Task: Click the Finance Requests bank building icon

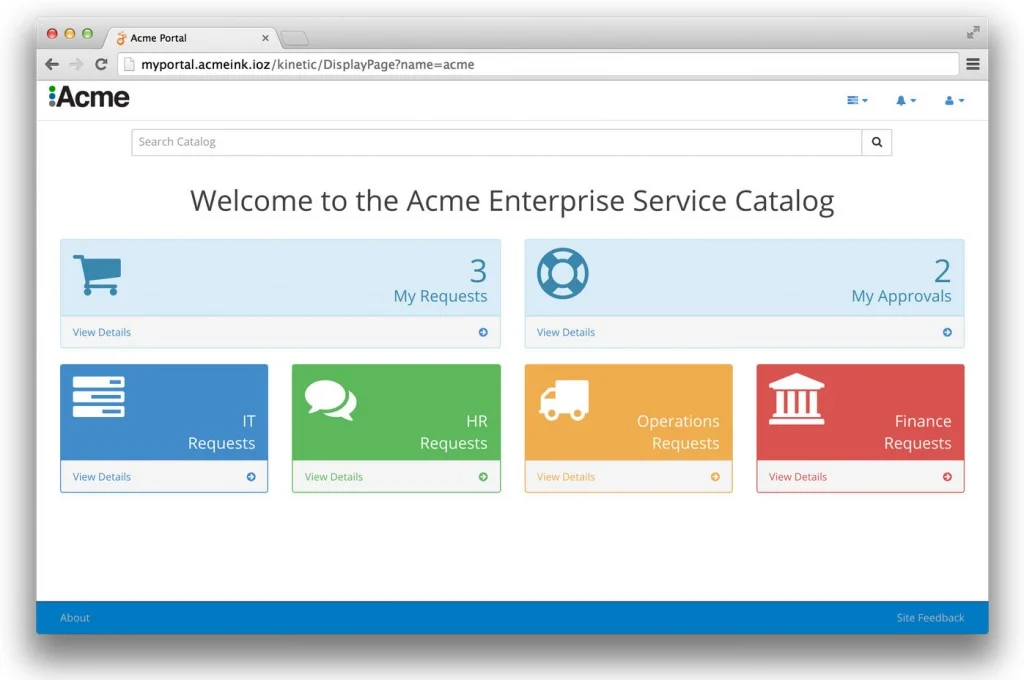Action: (x=796, y=399)
